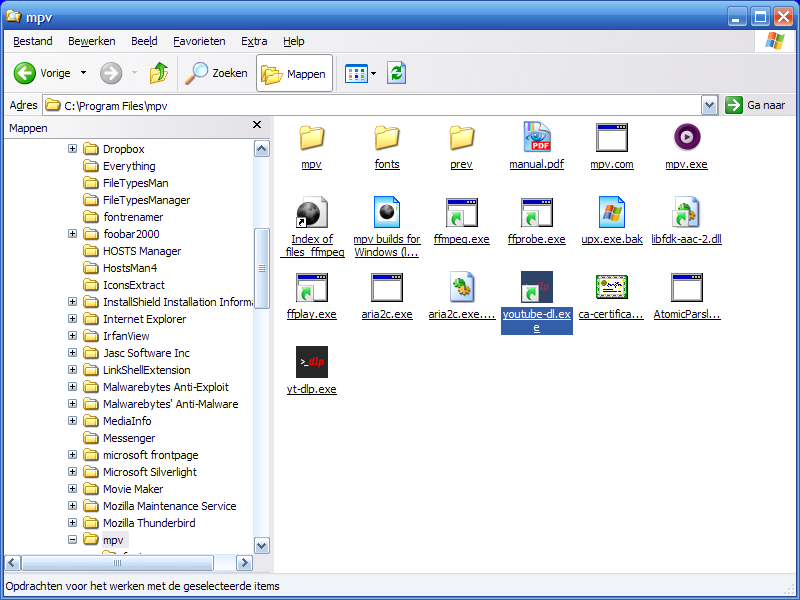Select the ffplay.exe icon
Screen dimensions: 800x600
pos(312,287)
